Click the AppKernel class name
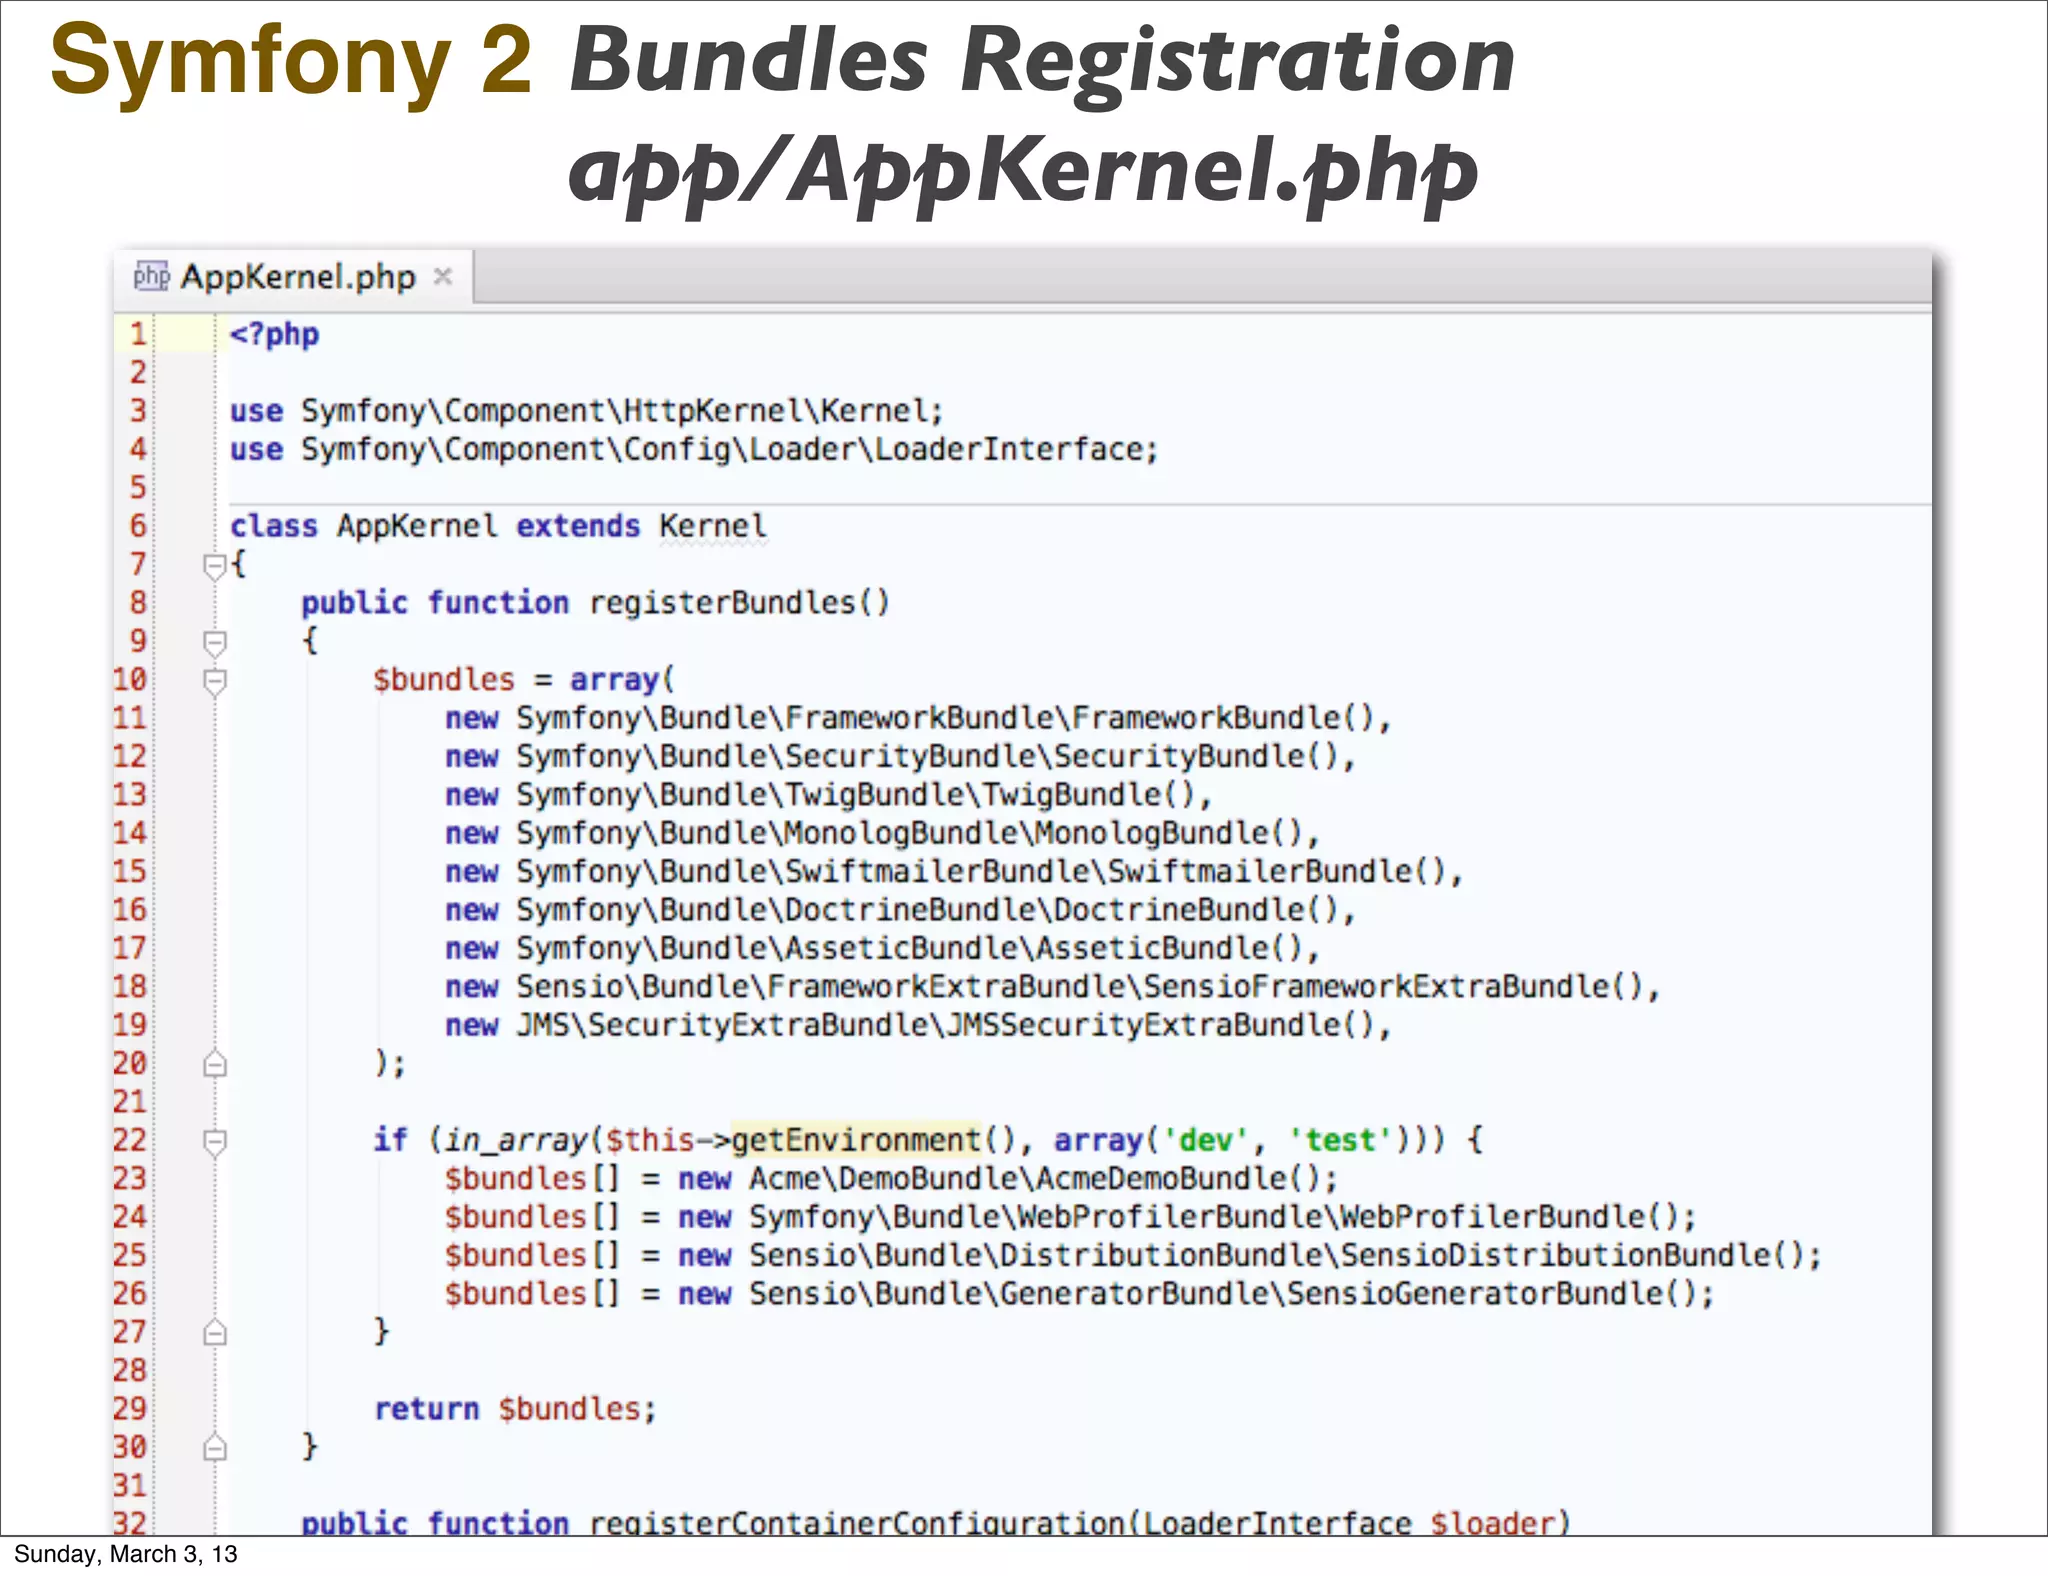Screen dimensions: 2048x1576 point(416,526)
